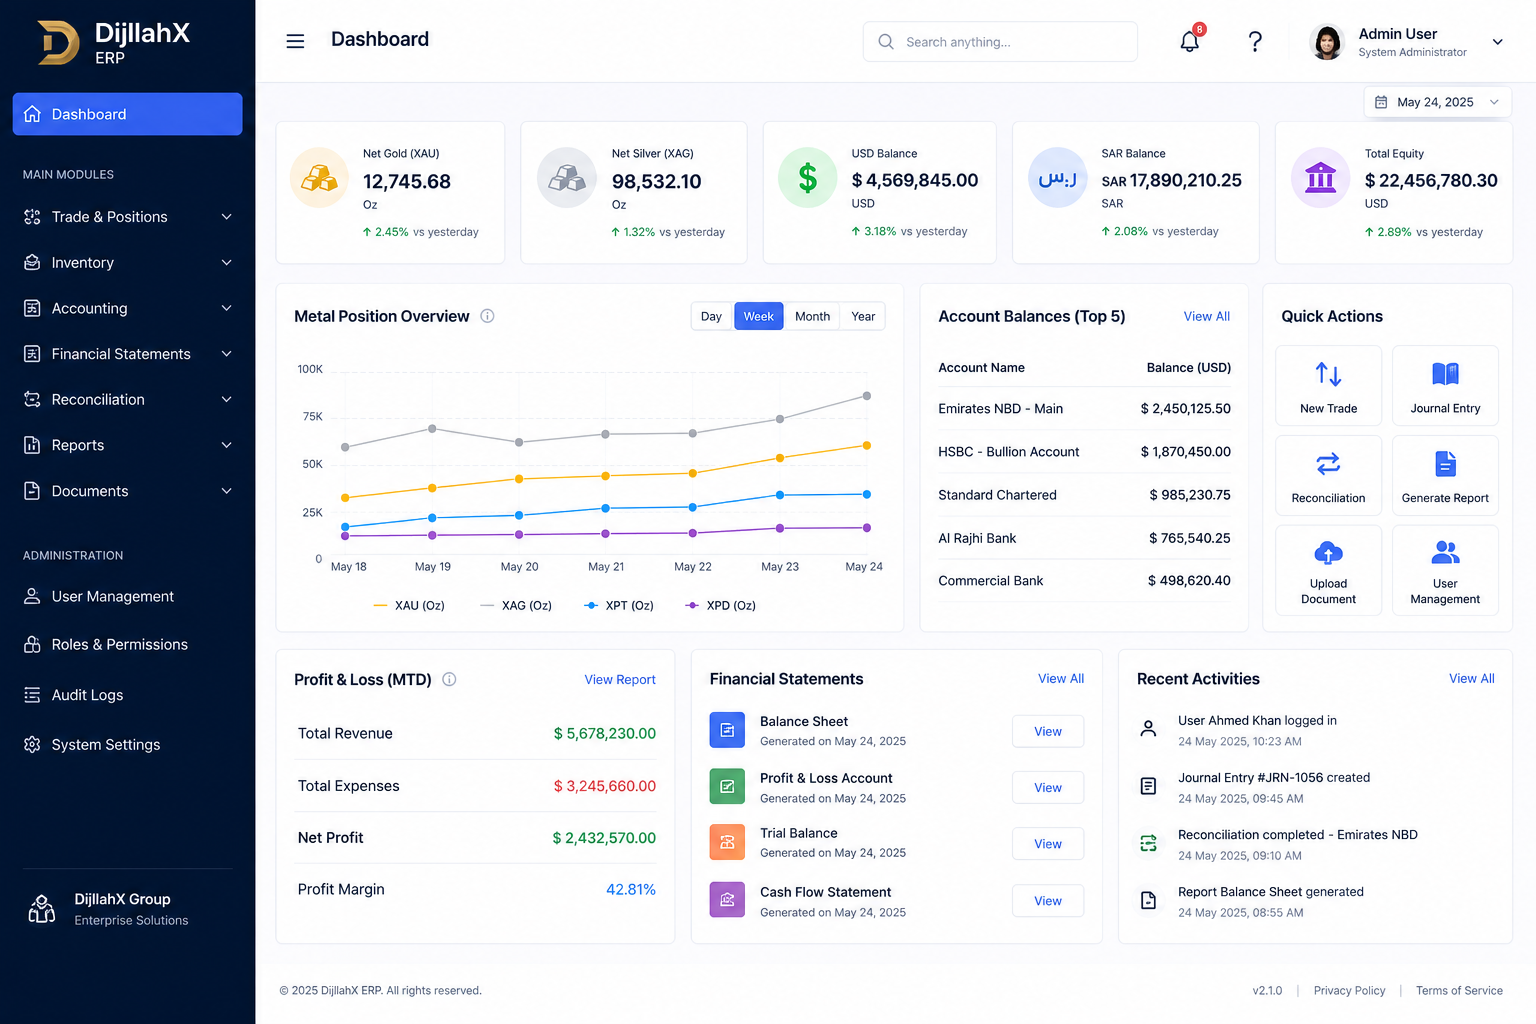The image size is (1536, 1024).
Task: Click Generate Report quick action
Action: coord(1445,476)
